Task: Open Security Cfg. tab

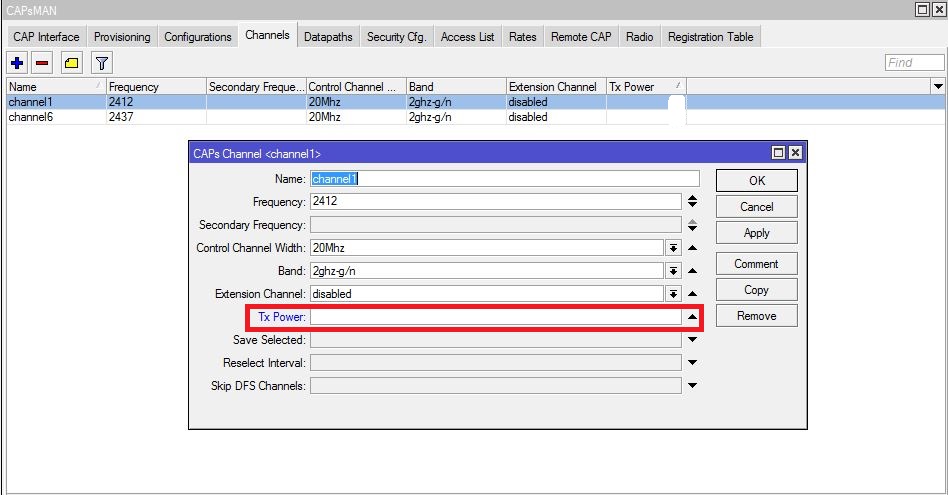Action: (397, 37)
